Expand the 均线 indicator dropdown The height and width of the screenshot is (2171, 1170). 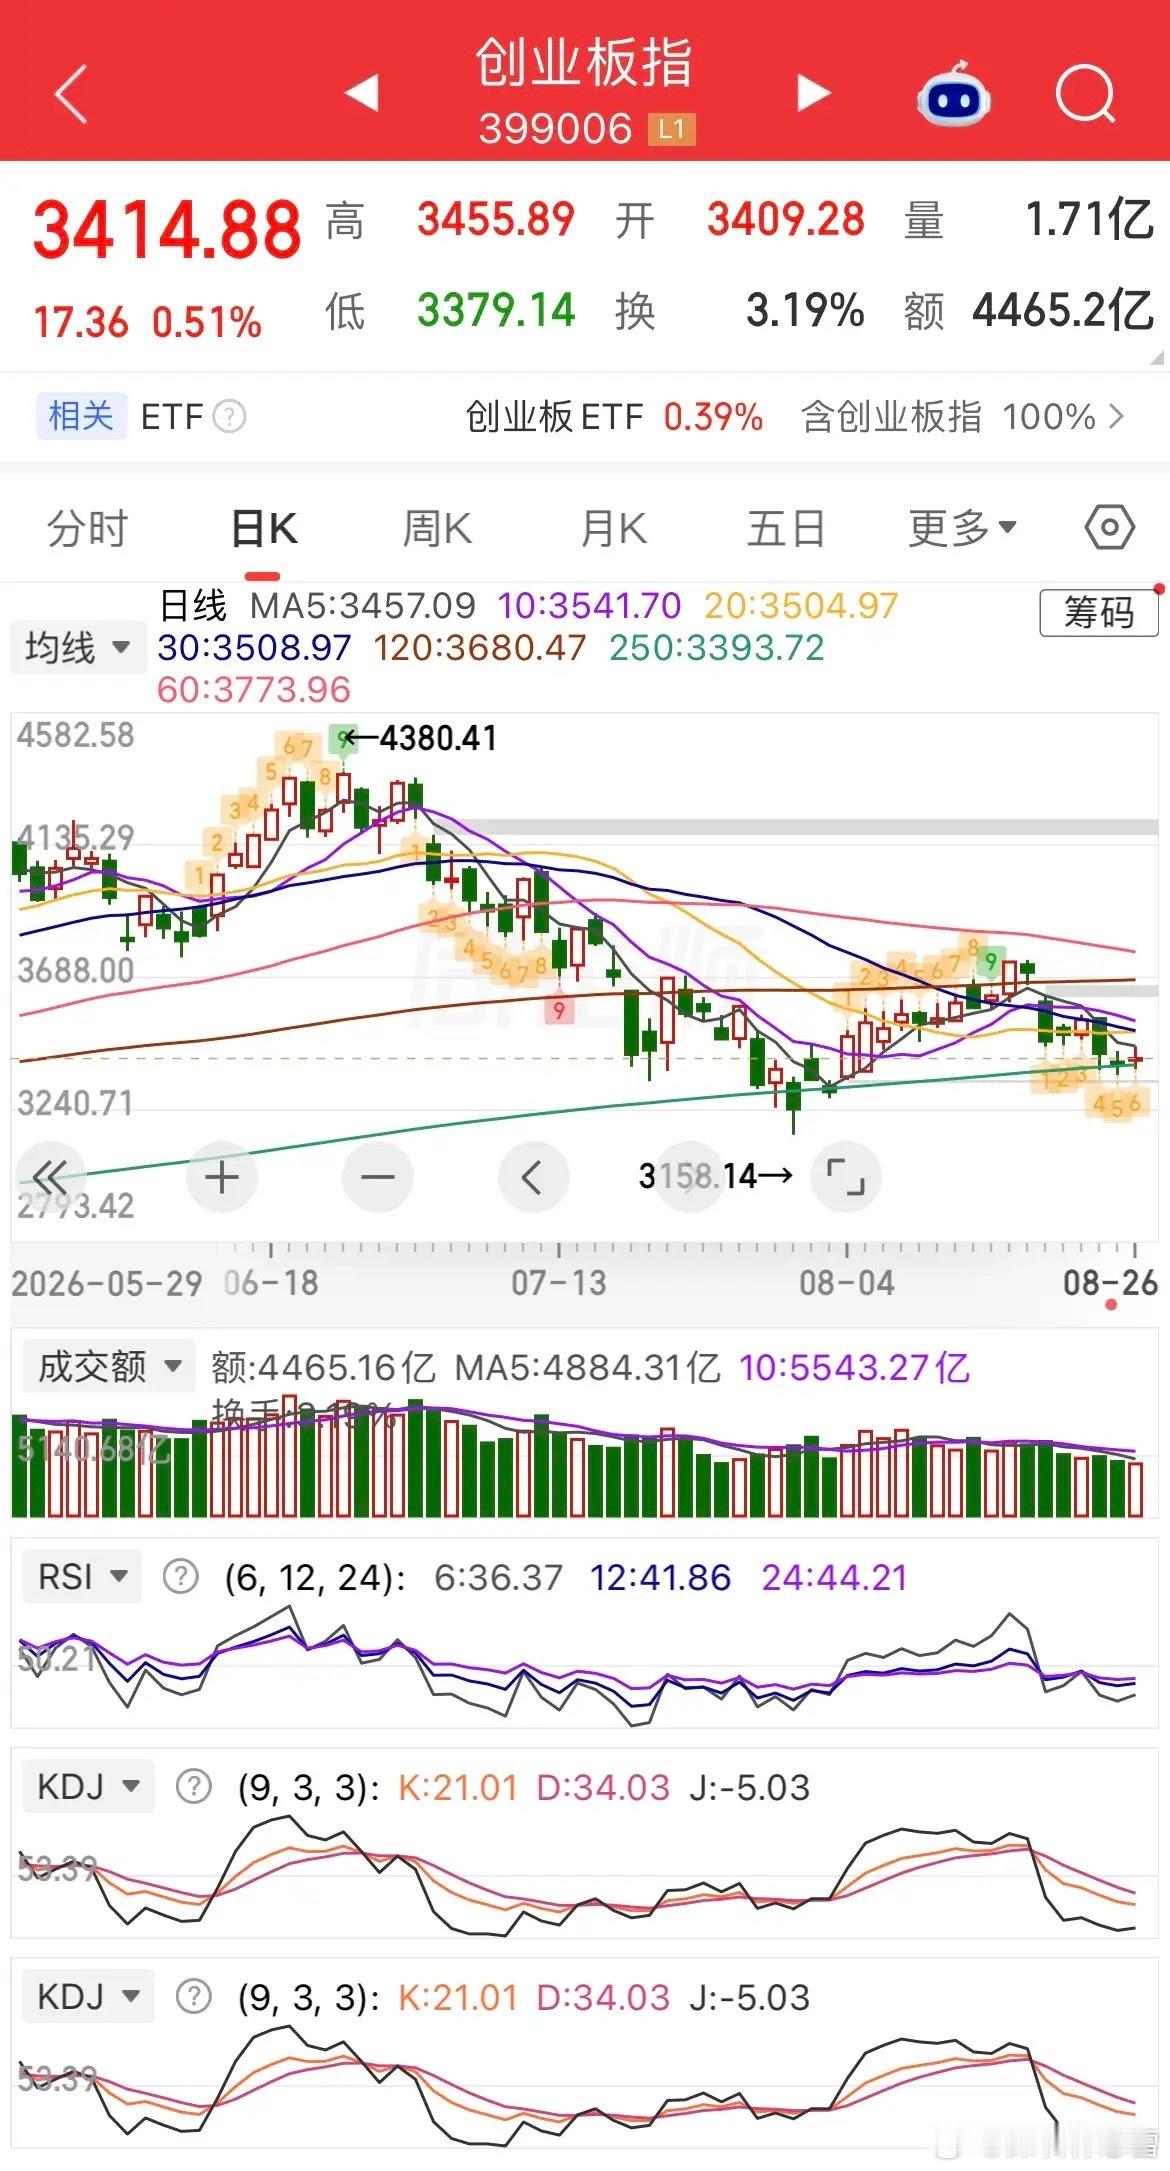tap(77, 647)
